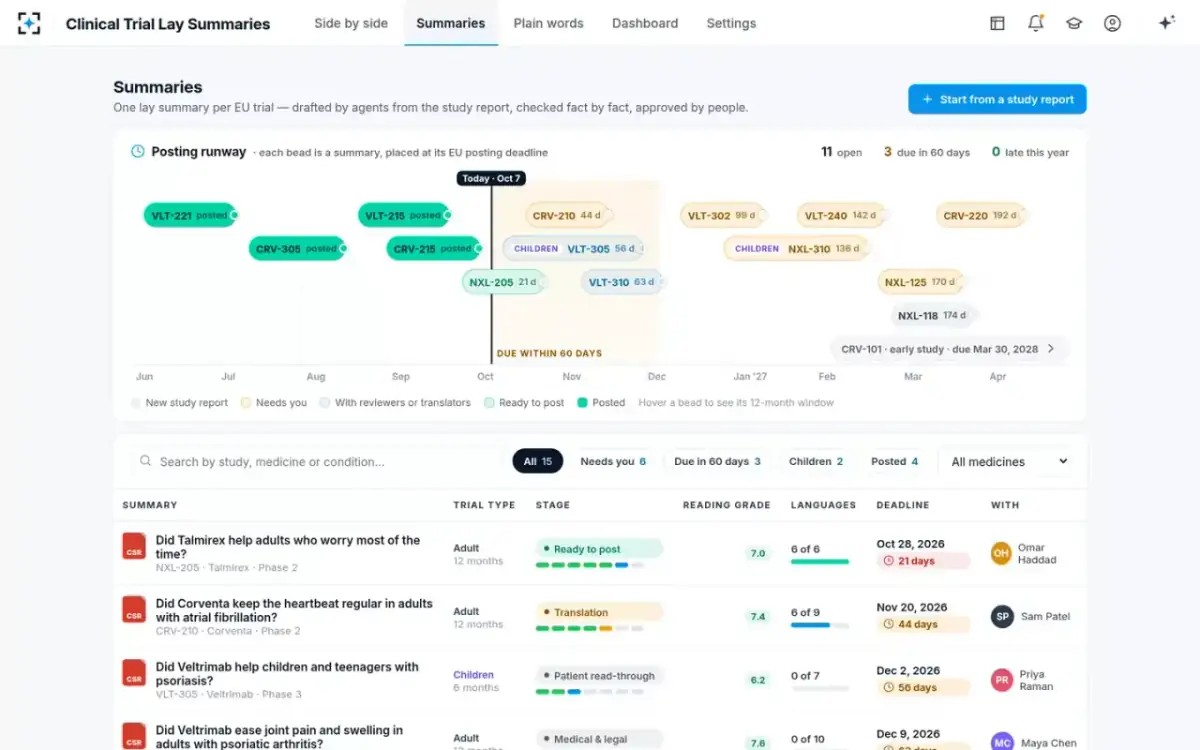This screenshot has width=1200, height=750.
Task: Open the layout panel icon in header
Action: click(x=997, y=23)
